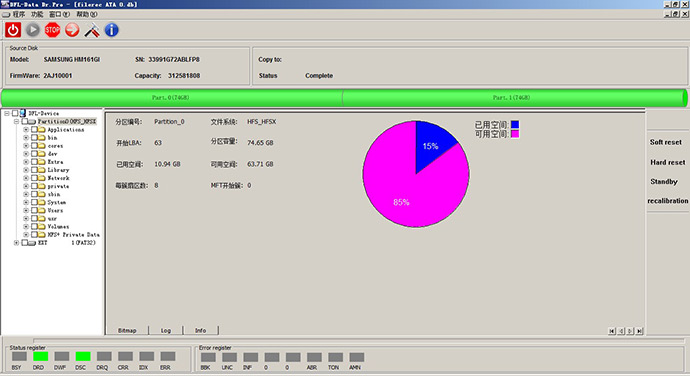The height and width of the screenshot is (376, 690).
Task: Click the Partition0 drive icon
Action: 32,122
